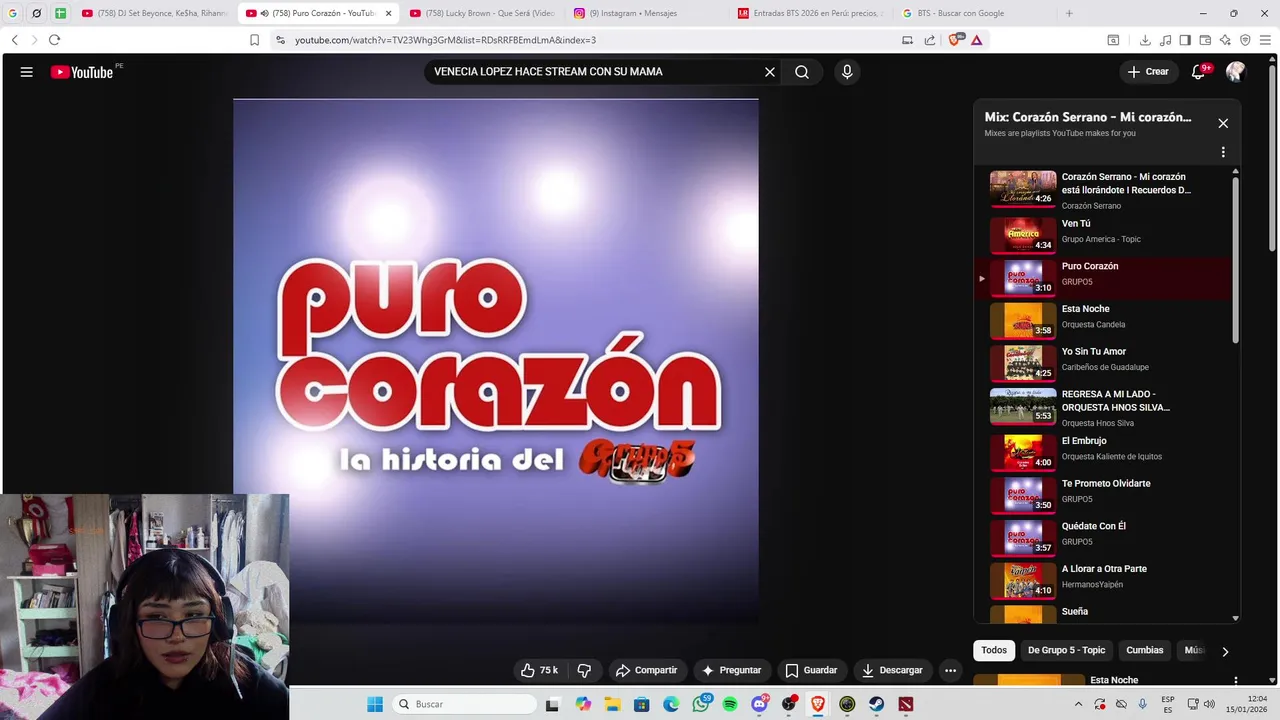
Task: Reload the page
Action: (54, 40)
